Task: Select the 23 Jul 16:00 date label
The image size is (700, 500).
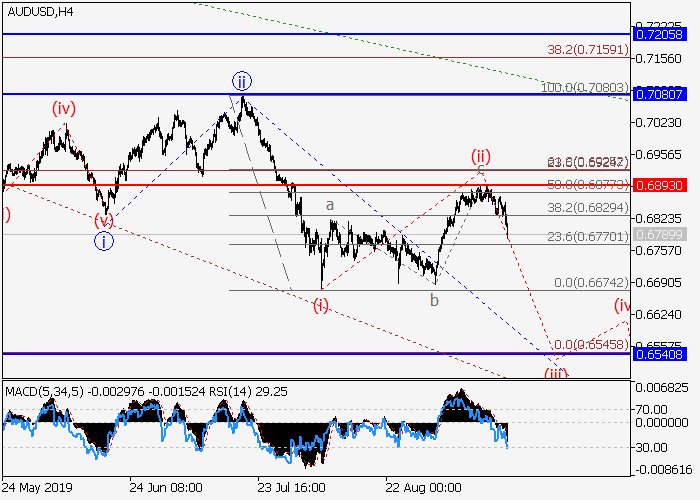Action: click(x=292, y=490)
